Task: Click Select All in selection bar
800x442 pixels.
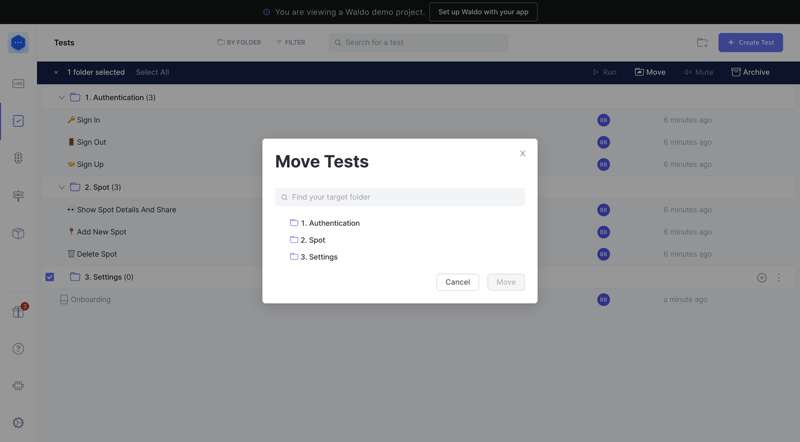Action: pyautogui.click(x=152, y=72)
